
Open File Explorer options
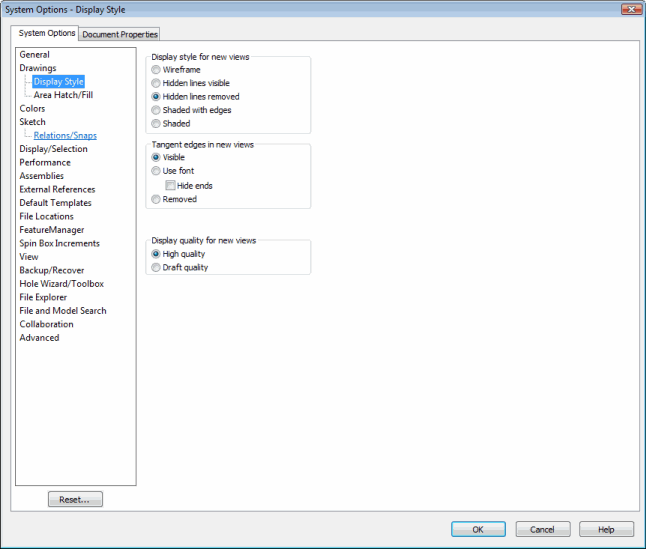(43, 297)
